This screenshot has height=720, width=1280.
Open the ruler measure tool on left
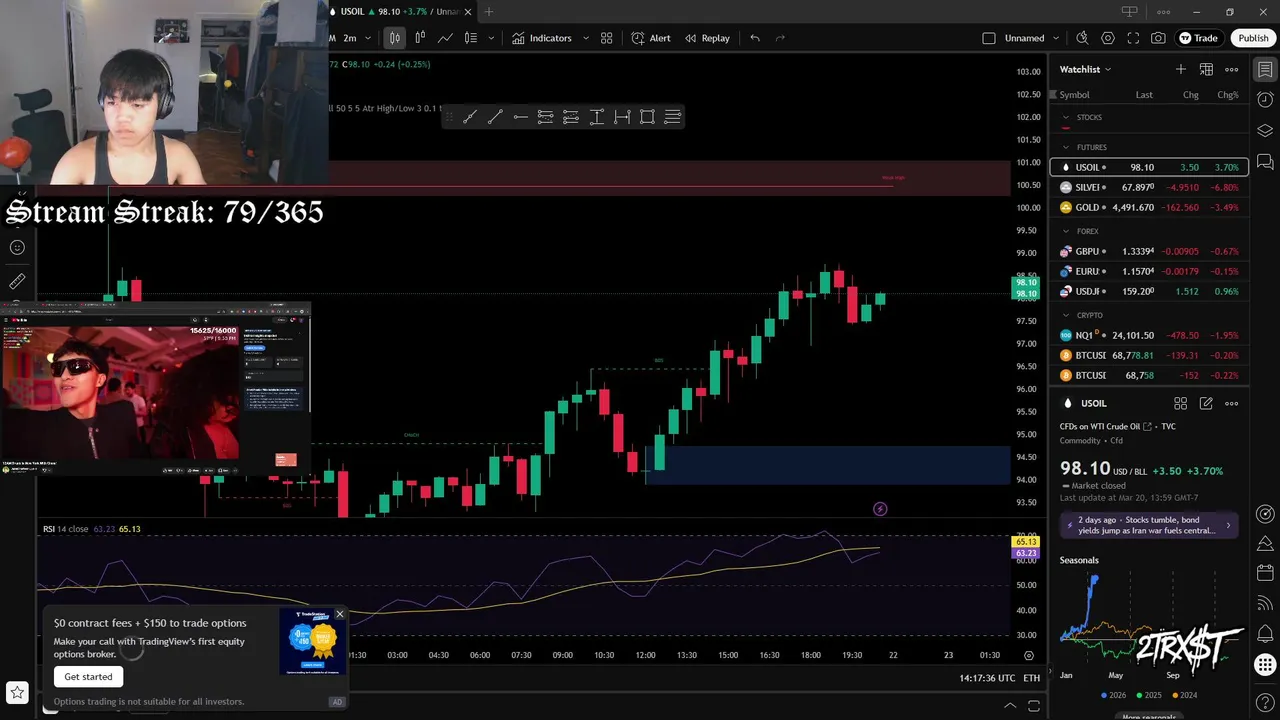(17, 282)
